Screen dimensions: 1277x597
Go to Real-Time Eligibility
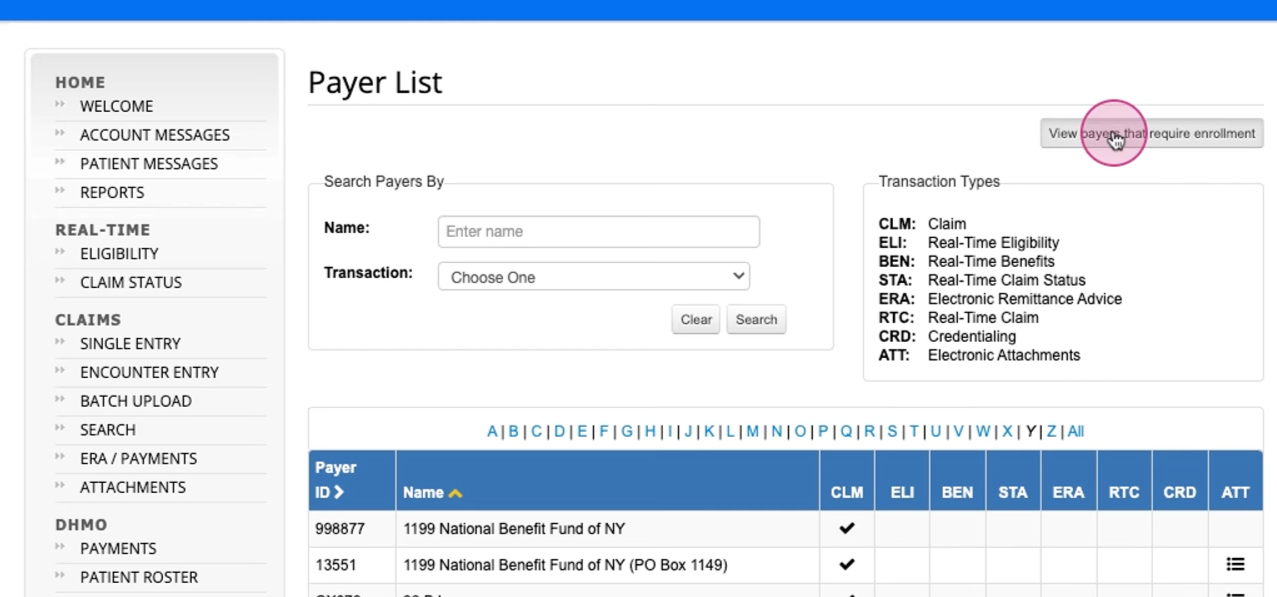coord(119,254)
